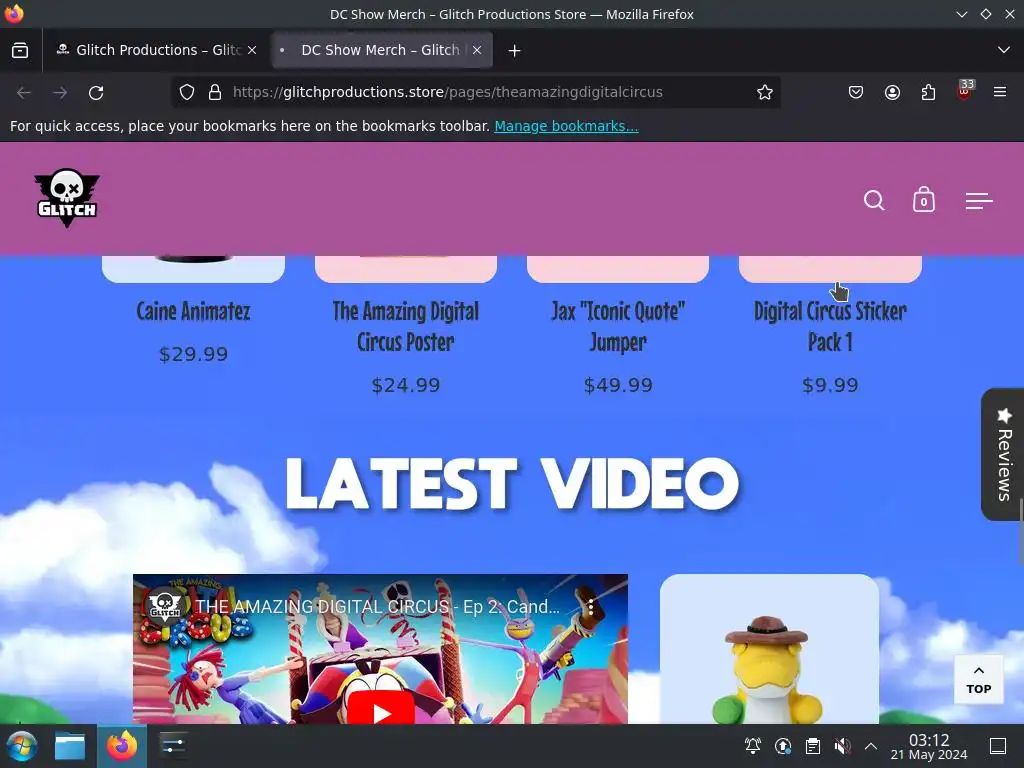The image size is (1024, 768).
Task: Open the extensions puzzle icon
Action: [x=928, y=92]
